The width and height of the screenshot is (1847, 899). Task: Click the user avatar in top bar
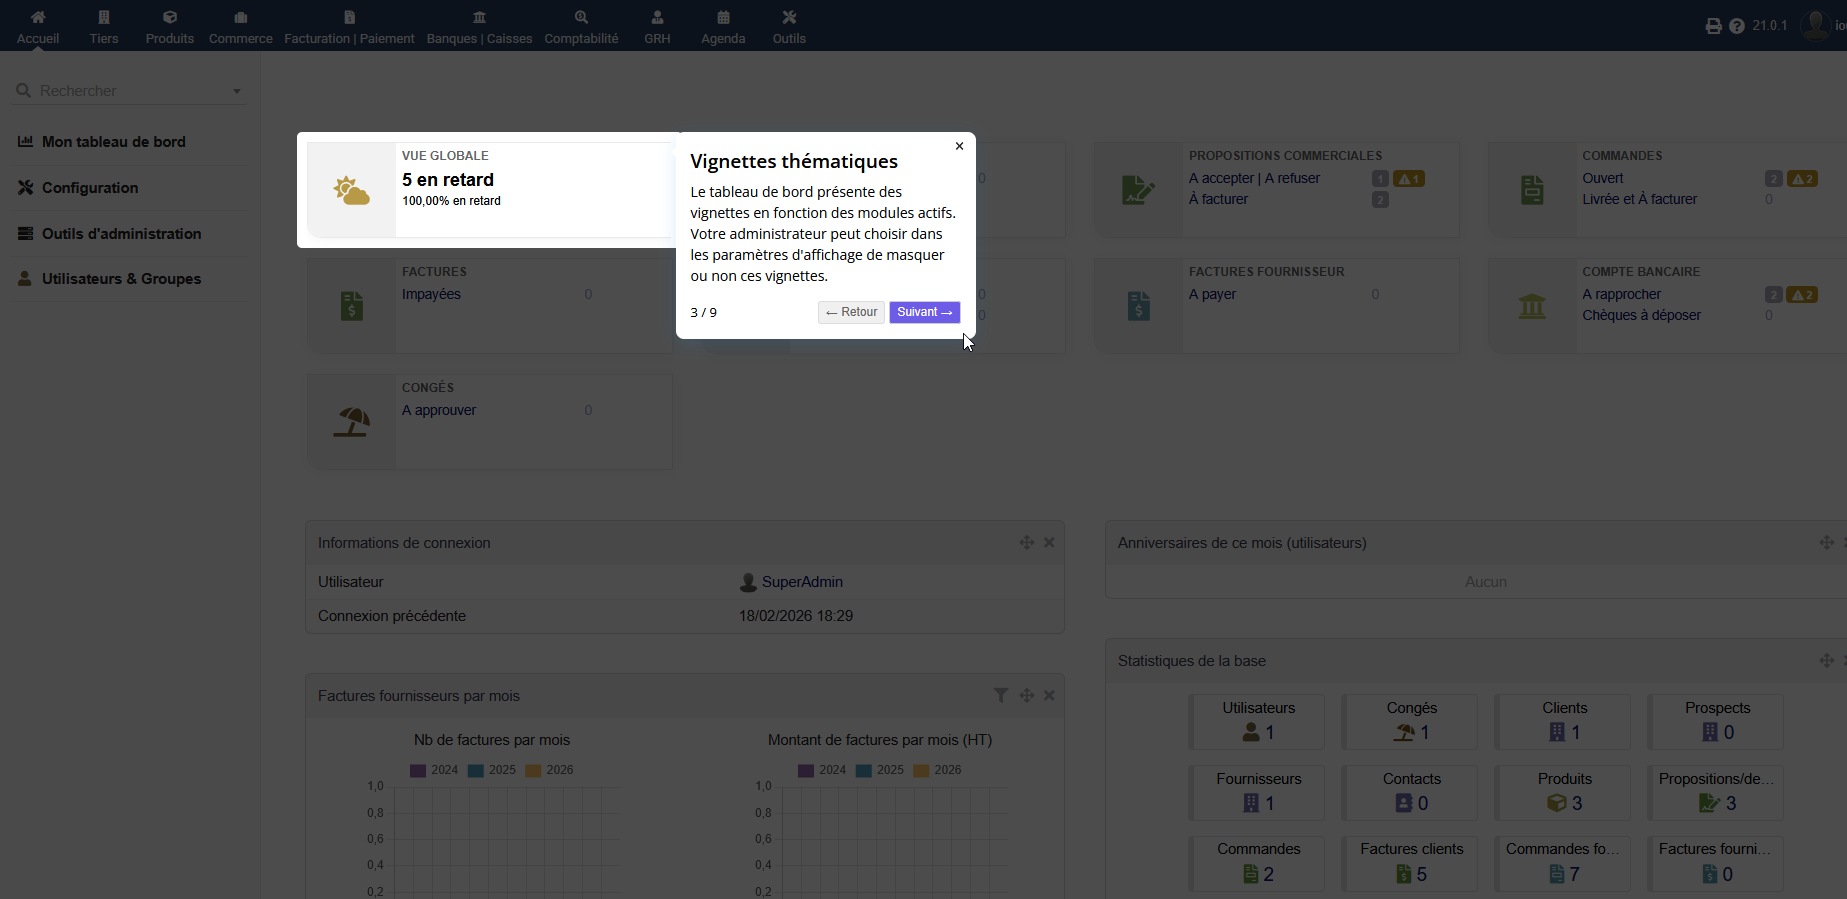pyautogui.click(x=1814, y=25)
